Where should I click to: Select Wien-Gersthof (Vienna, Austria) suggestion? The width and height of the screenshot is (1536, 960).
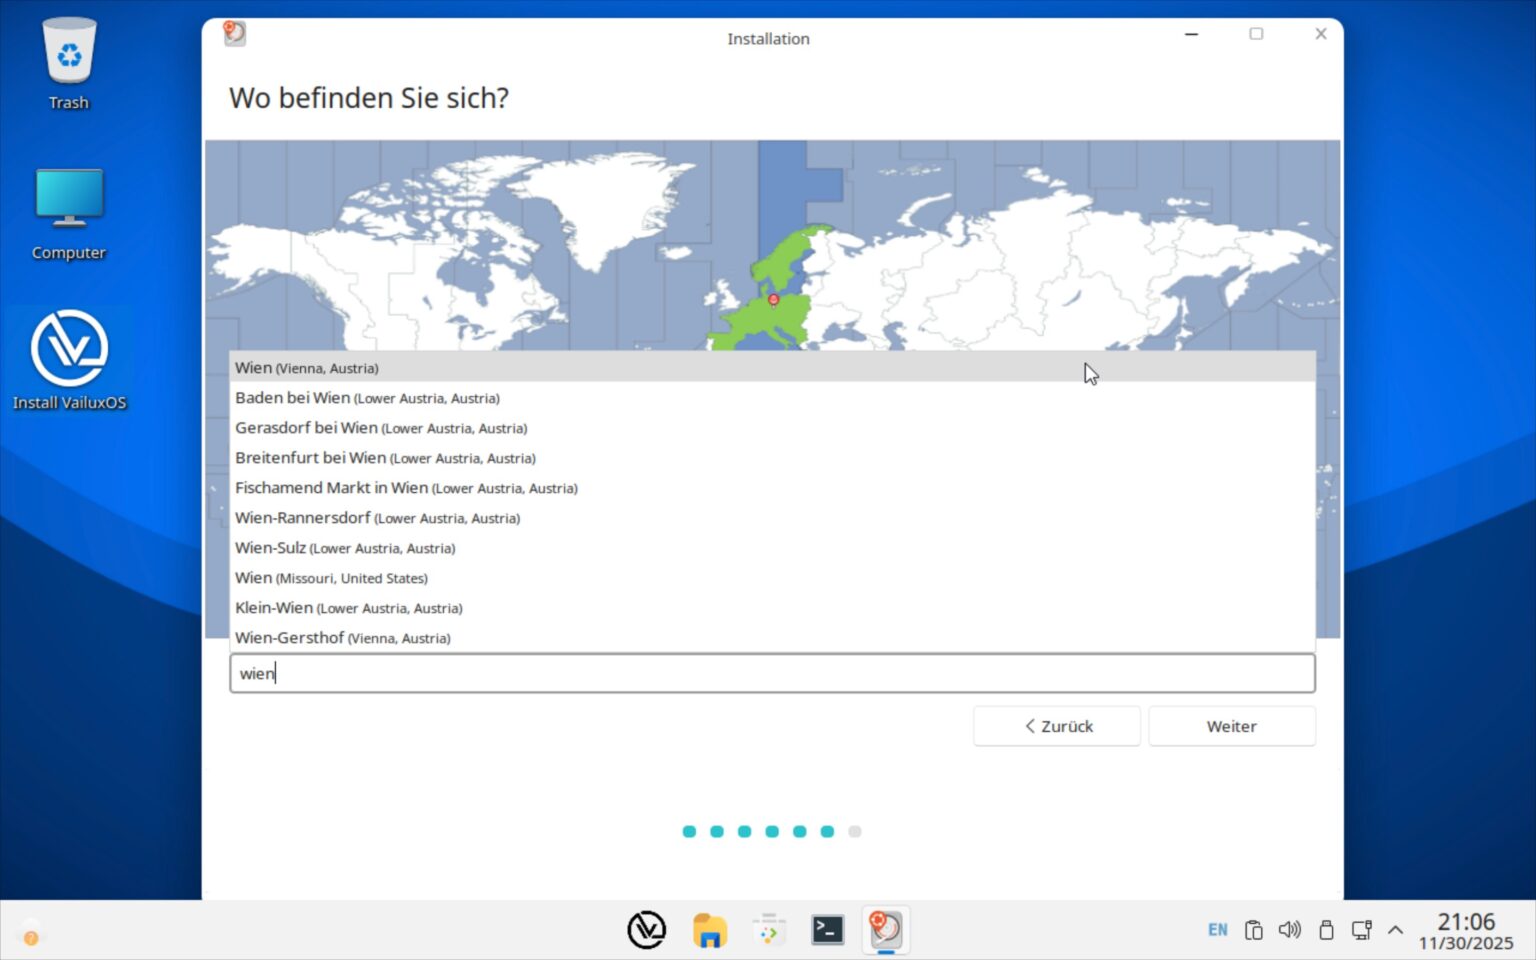pos(342,638)
